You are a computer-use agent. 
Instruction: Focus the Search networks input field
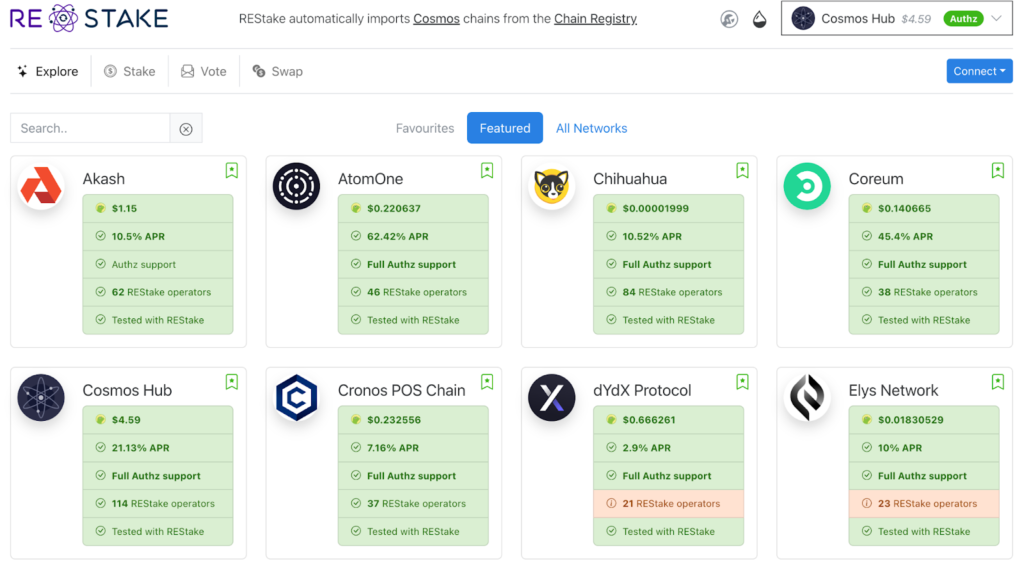(90, 128)
